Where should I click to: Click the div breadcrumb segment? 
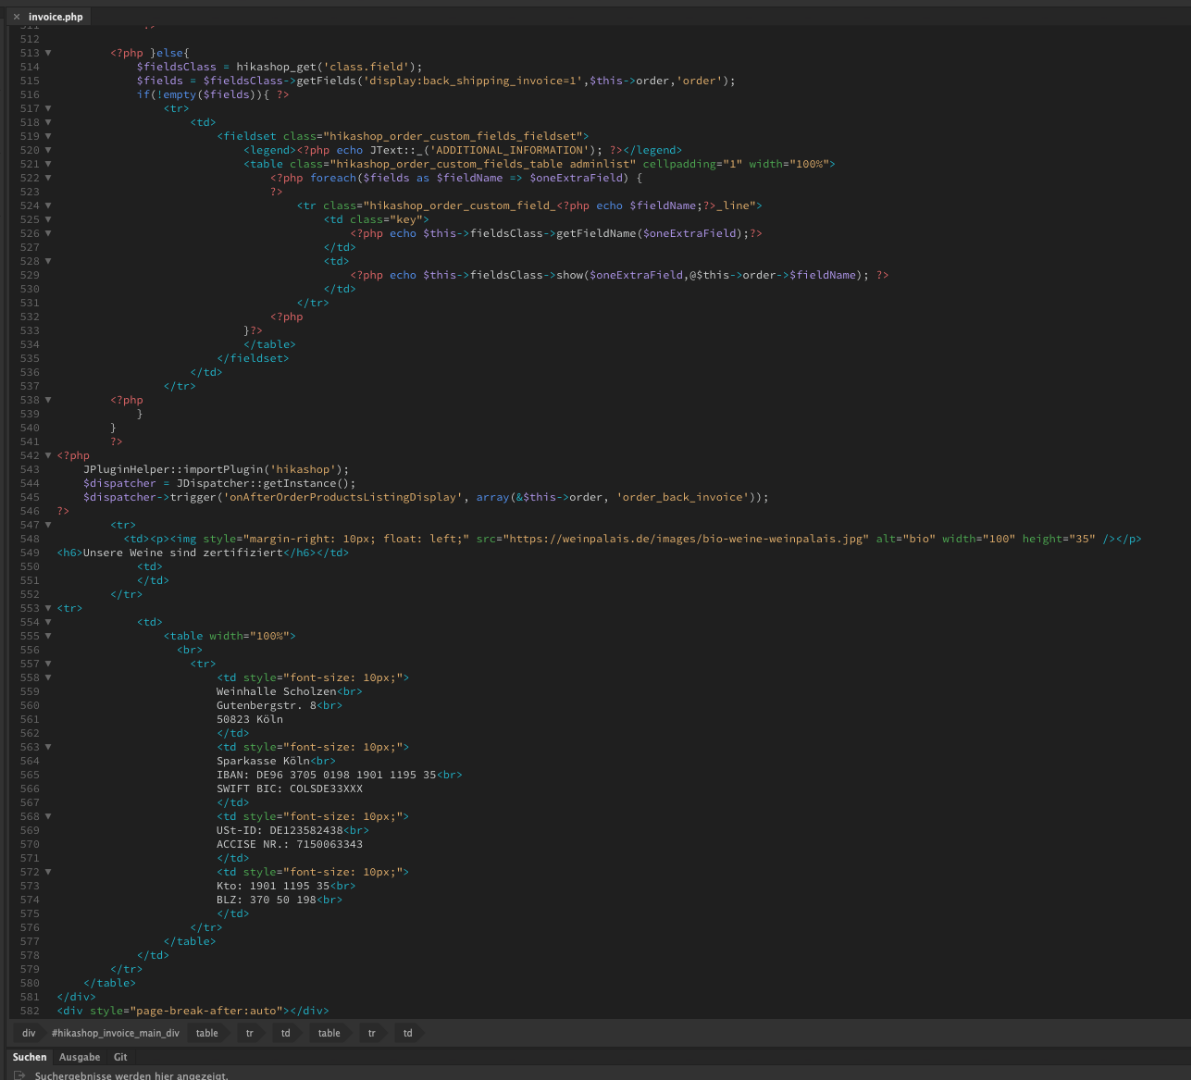click(x=28, y=1033)
